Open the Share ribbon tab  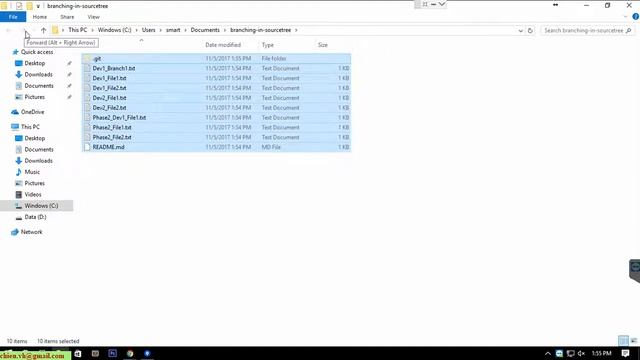(67, 17)
